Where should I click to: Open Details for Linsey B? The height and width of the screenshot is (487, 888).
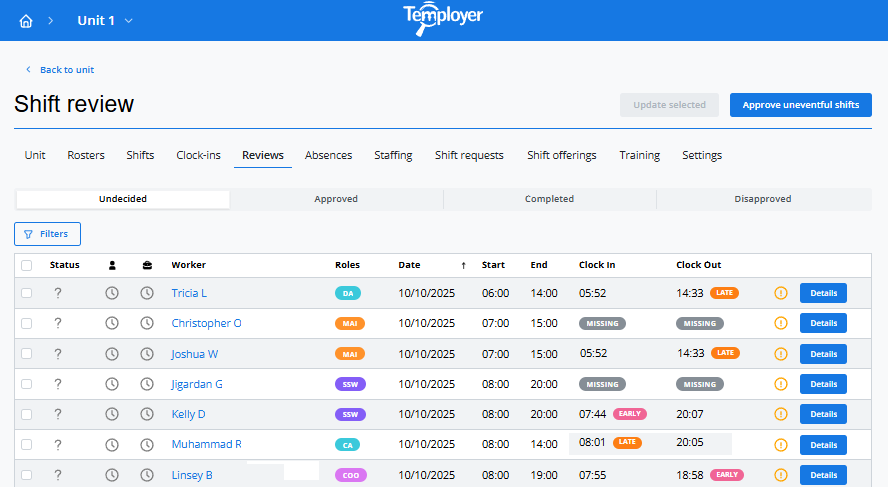click(x=823, y=475)
